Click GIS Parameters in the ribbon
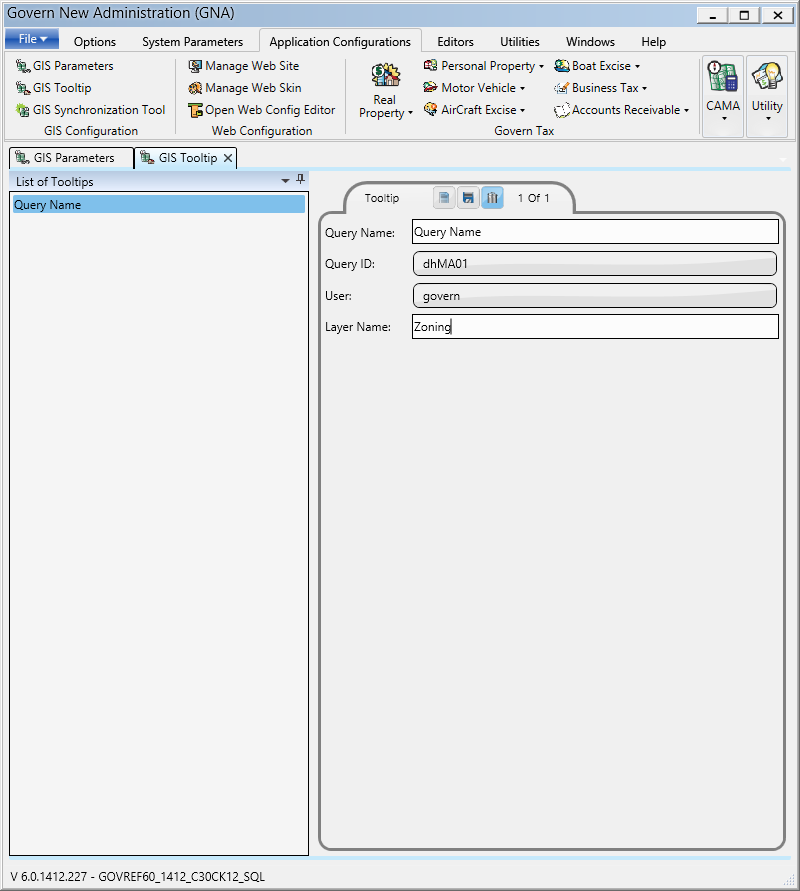This screenshot has height=891, width=800. pos(65,66)
